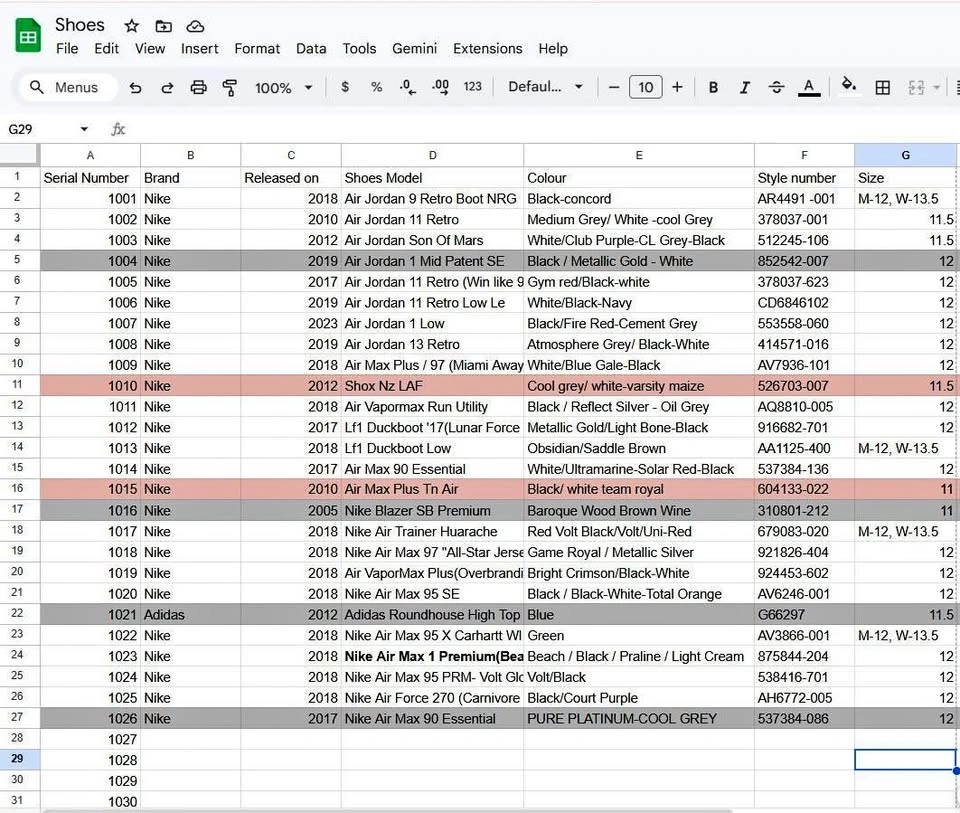960x813 pixels.
Task: Click style number cell G66297
Action: click(804, 614)
